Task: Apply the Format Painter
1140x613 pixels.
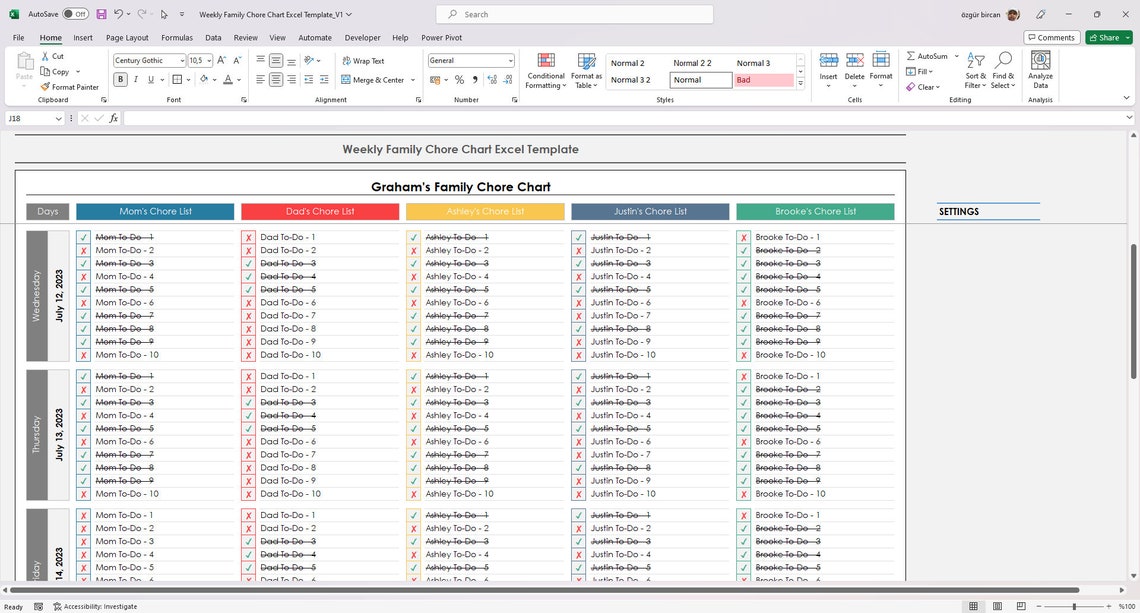Action: click(x=69, y=86)
